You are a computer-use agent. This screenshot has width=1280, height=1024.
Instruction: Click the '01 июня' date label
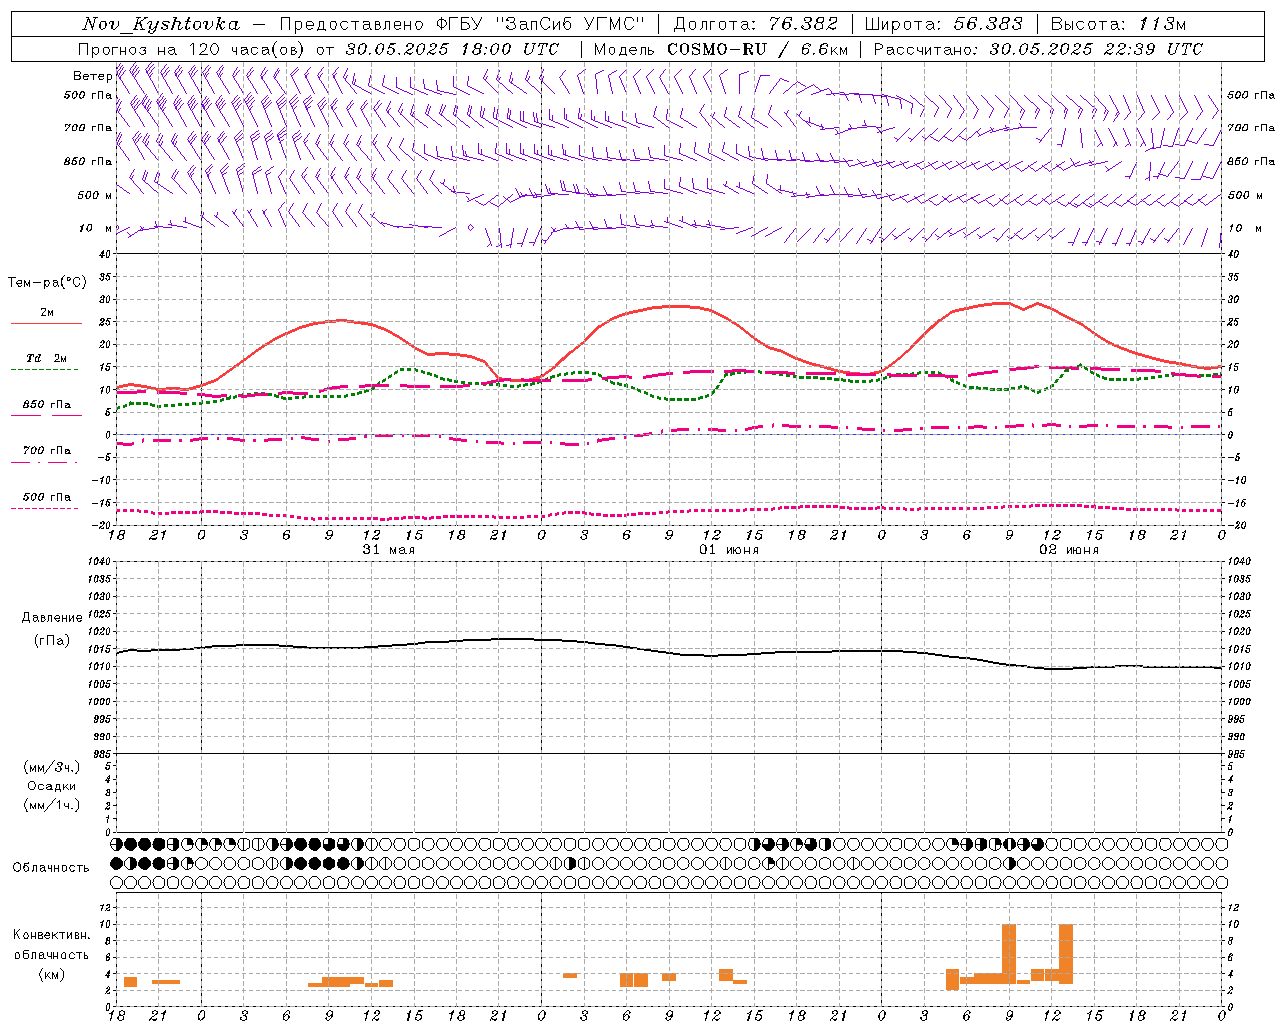[729, 550]
